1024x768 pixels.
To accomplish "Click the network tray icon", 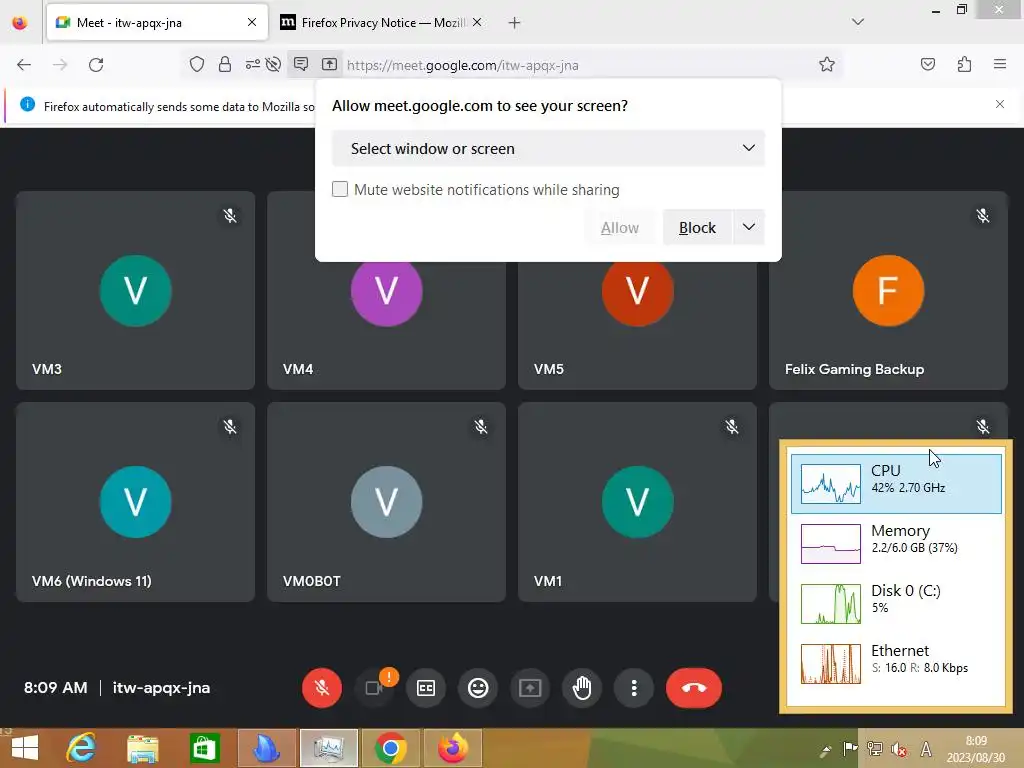I will tap(874, 749).
